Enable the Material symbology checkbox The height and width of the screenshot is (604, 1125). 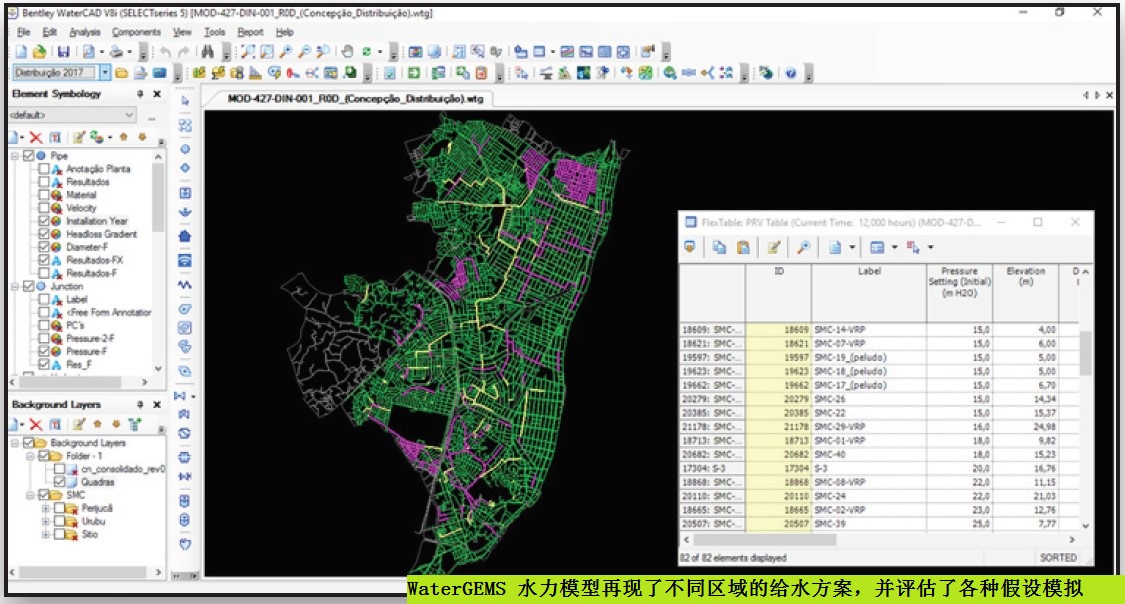(44, 195)
